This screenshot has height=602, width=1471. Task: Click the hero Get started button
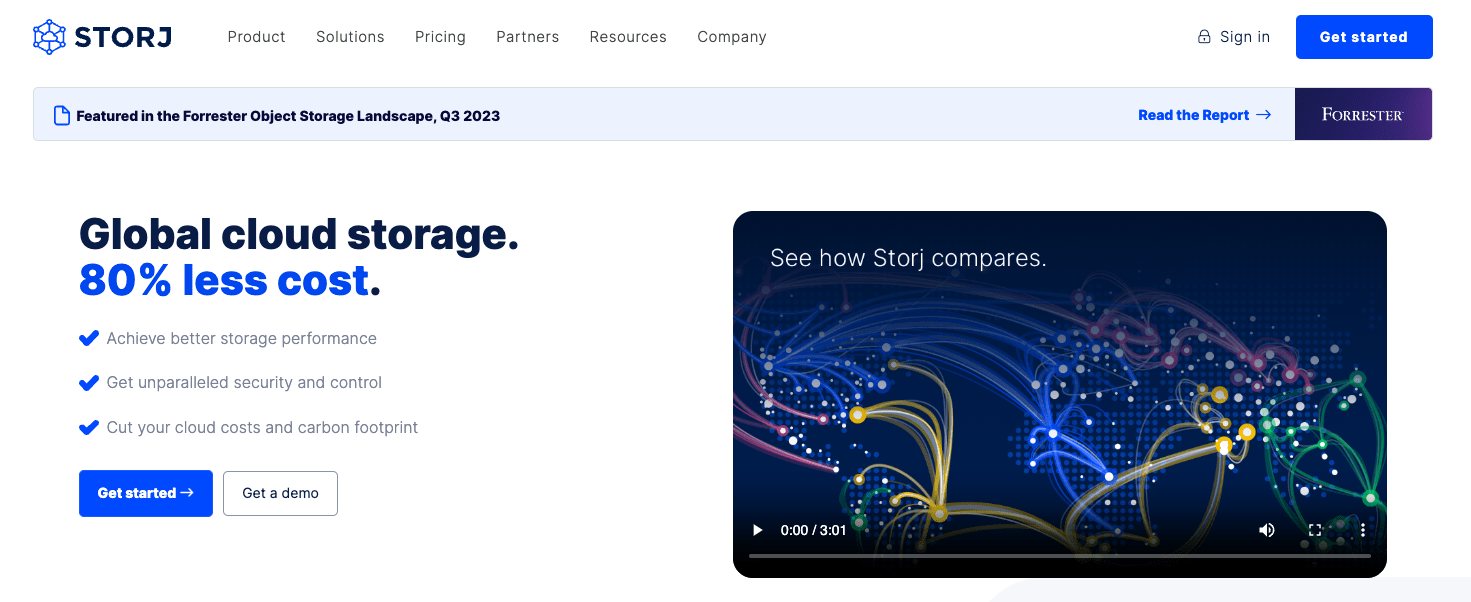pyautogui.click(x=146, y=493)
